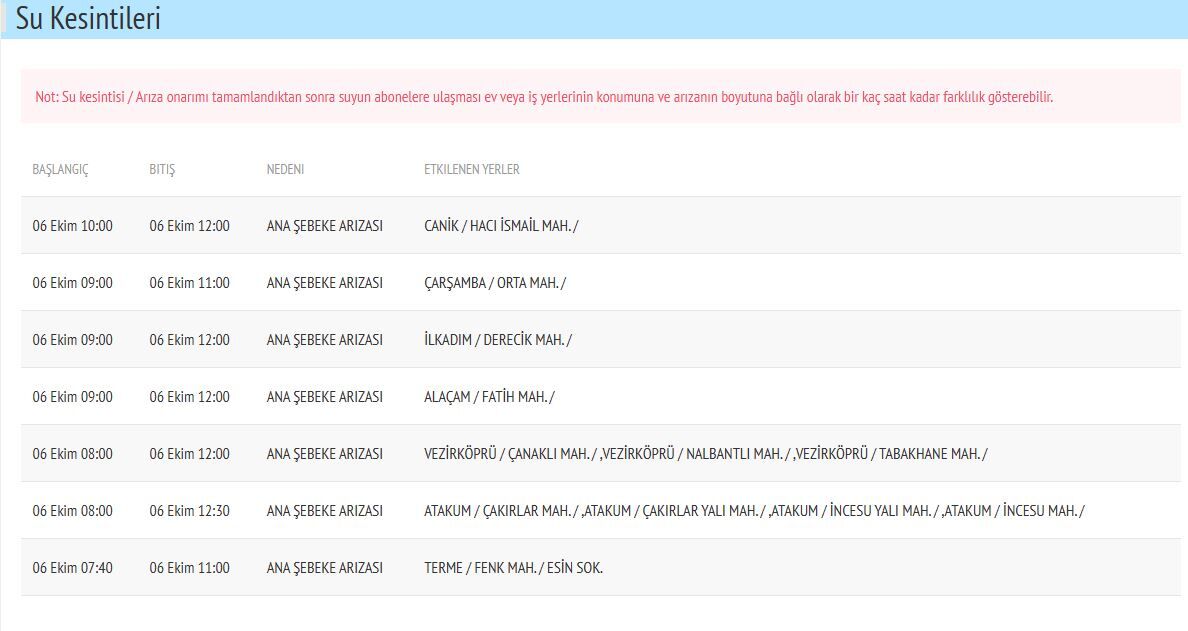Click the Su Kesintileri page heading
Viewport: 1188px width, 631px height.
click(x=88, y=19)
